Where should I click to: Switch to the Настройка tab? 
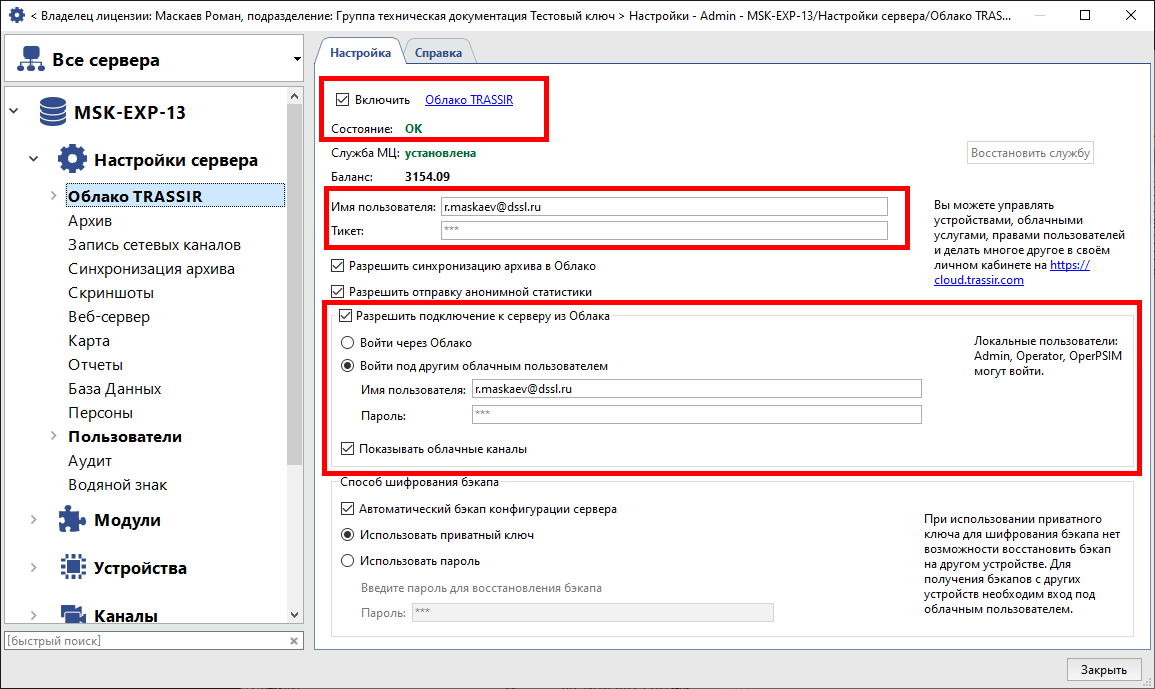360,52
